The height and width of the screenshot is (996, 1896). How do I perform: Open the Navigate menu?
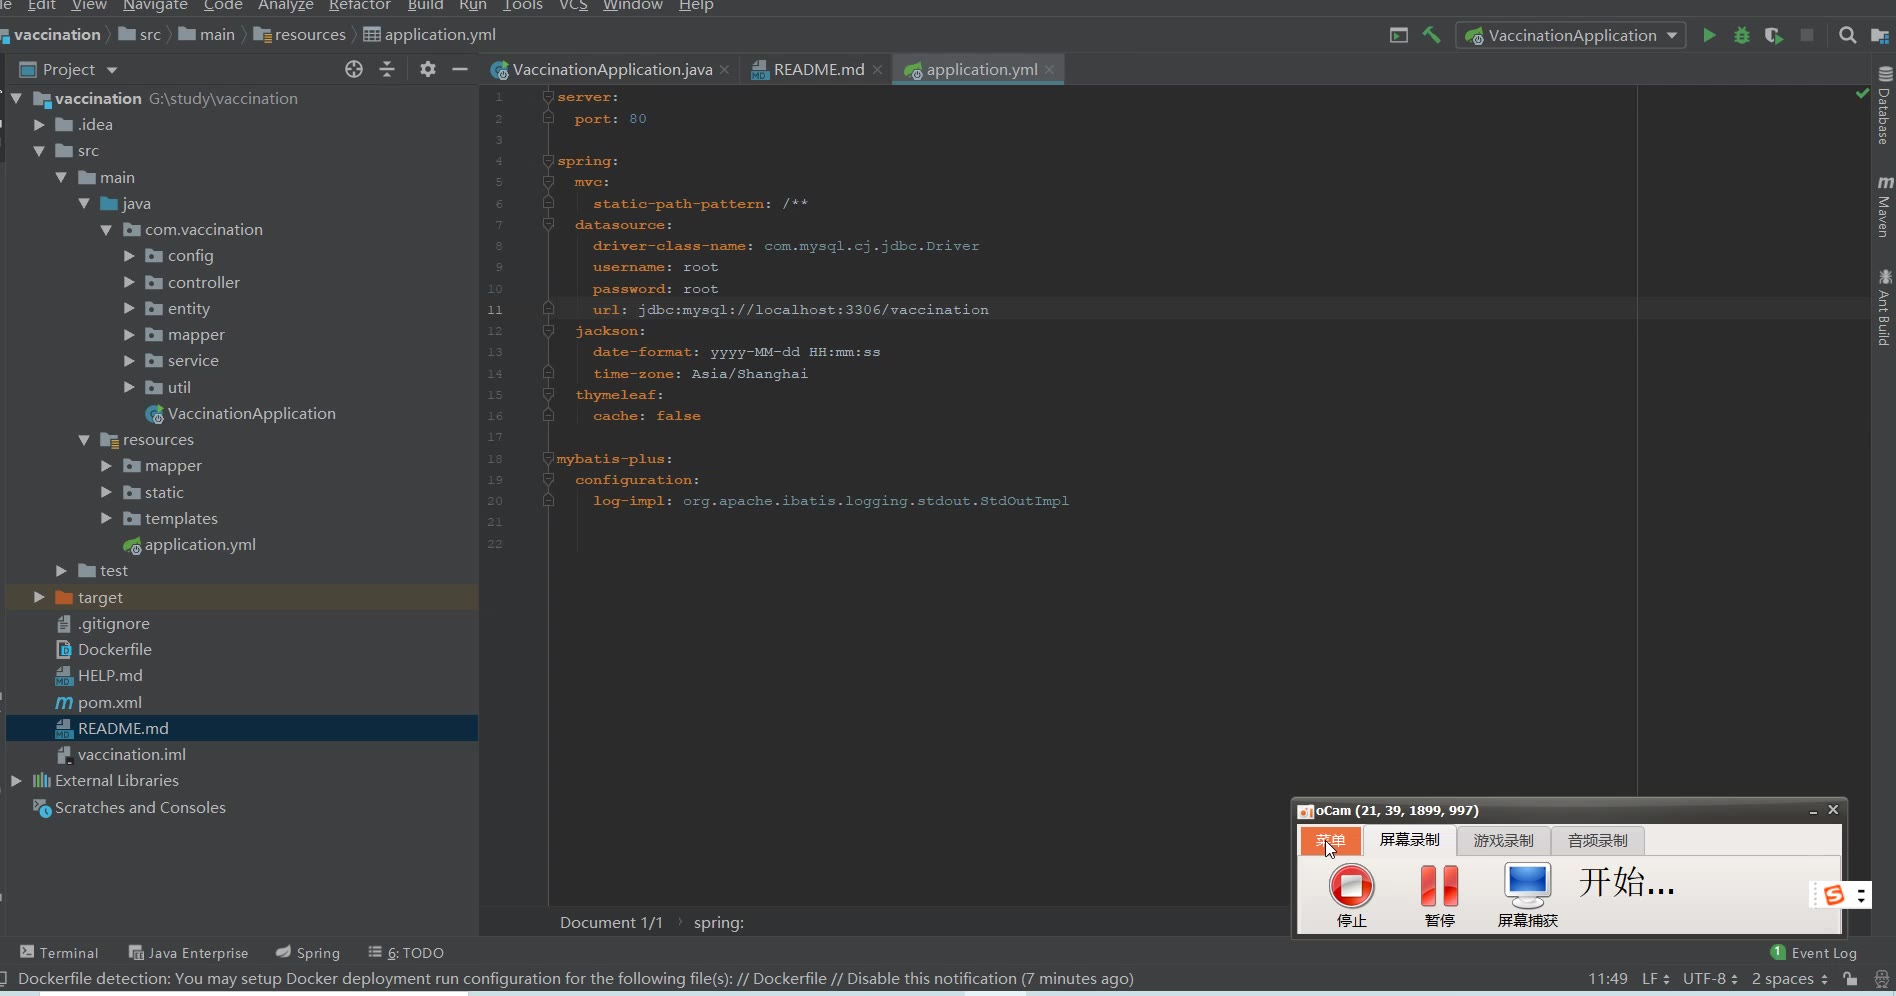[155, 6]
